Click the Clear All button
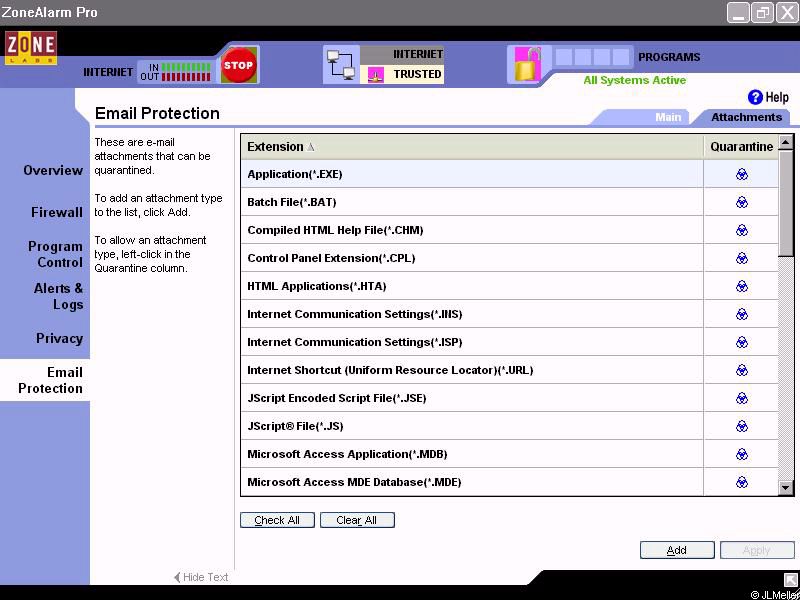 click(x=357, y=520)
